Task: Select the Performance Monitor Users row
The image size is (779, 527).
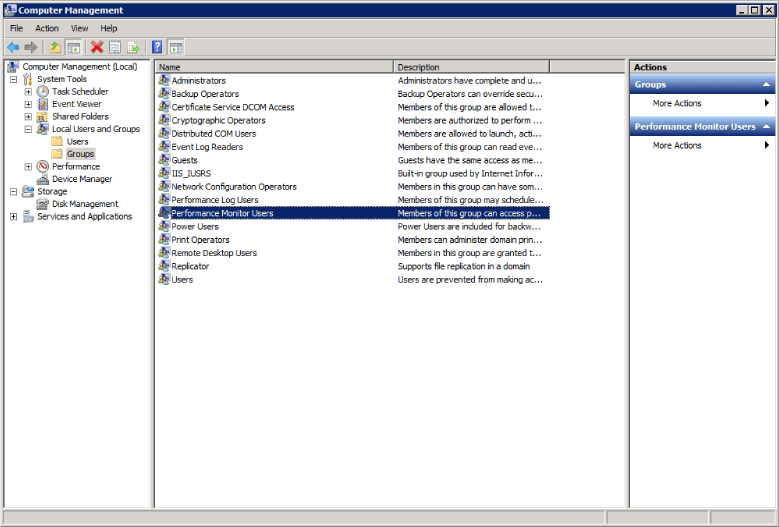Action: (x=353, y=213)
